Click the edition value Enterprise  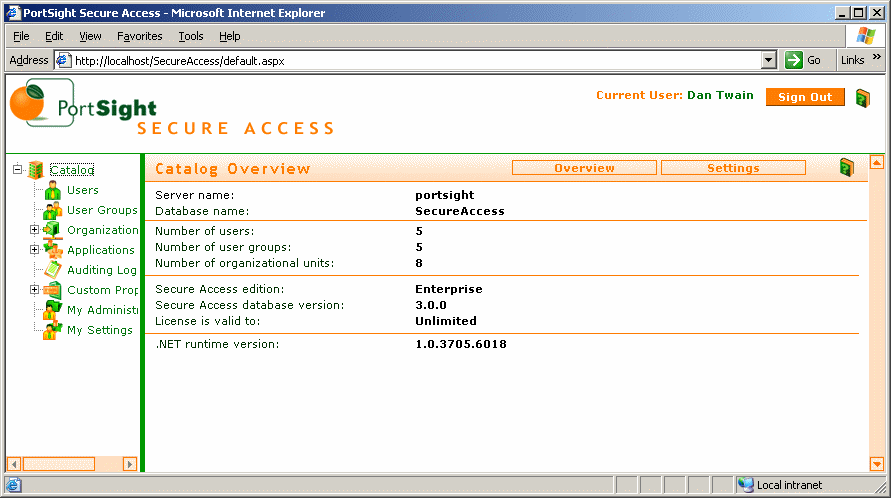coord(448,289)
